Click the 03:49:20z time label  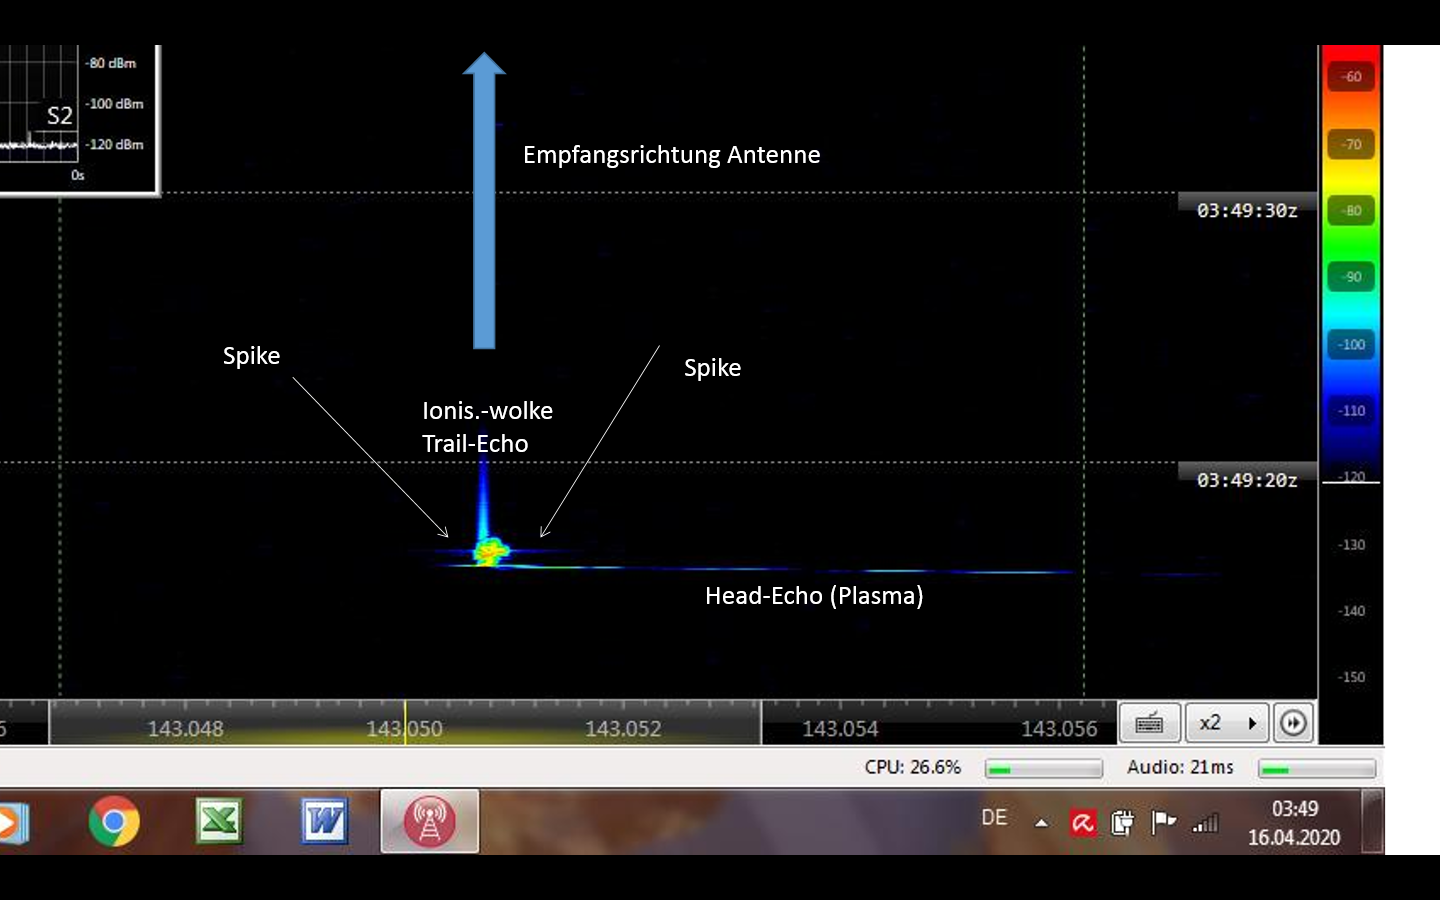pyautogui.click(x=1247, y=480)
